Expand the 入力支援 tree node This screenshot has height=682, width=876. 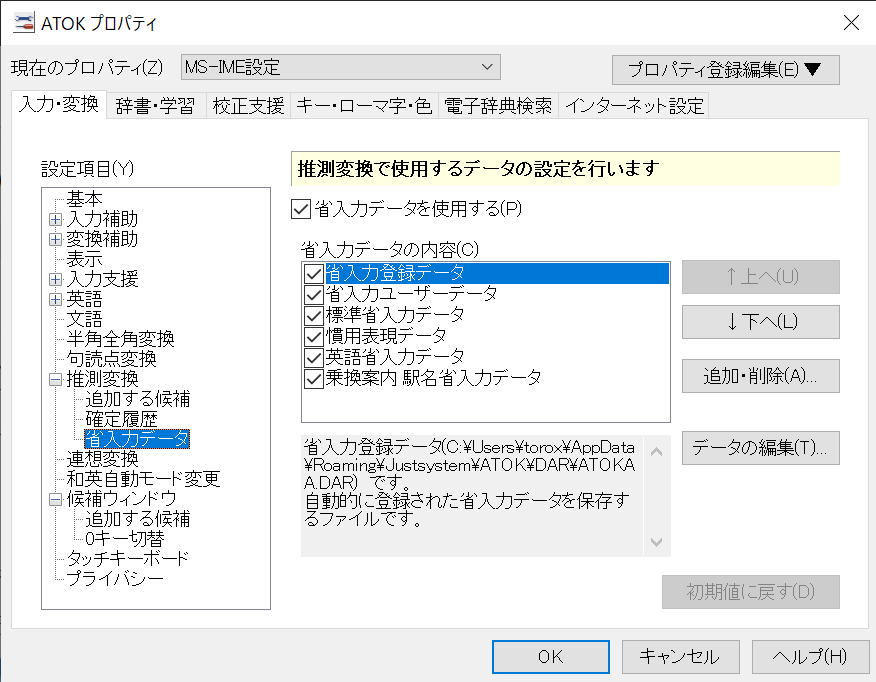tap(55, 279)
